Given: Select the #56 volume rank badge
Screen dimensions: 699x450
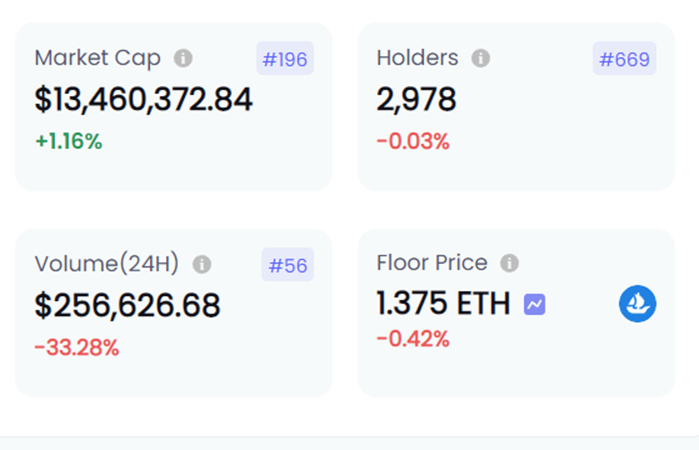Looking at the screenshot, I should 288,264.
